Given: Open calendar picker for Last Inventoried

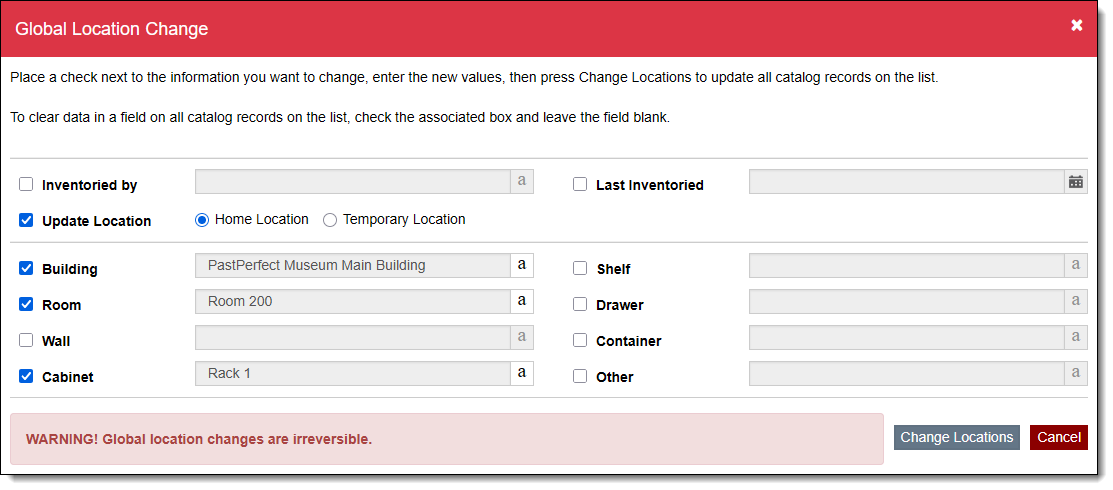Looking at the screenshot, I should click(1076, 182).
